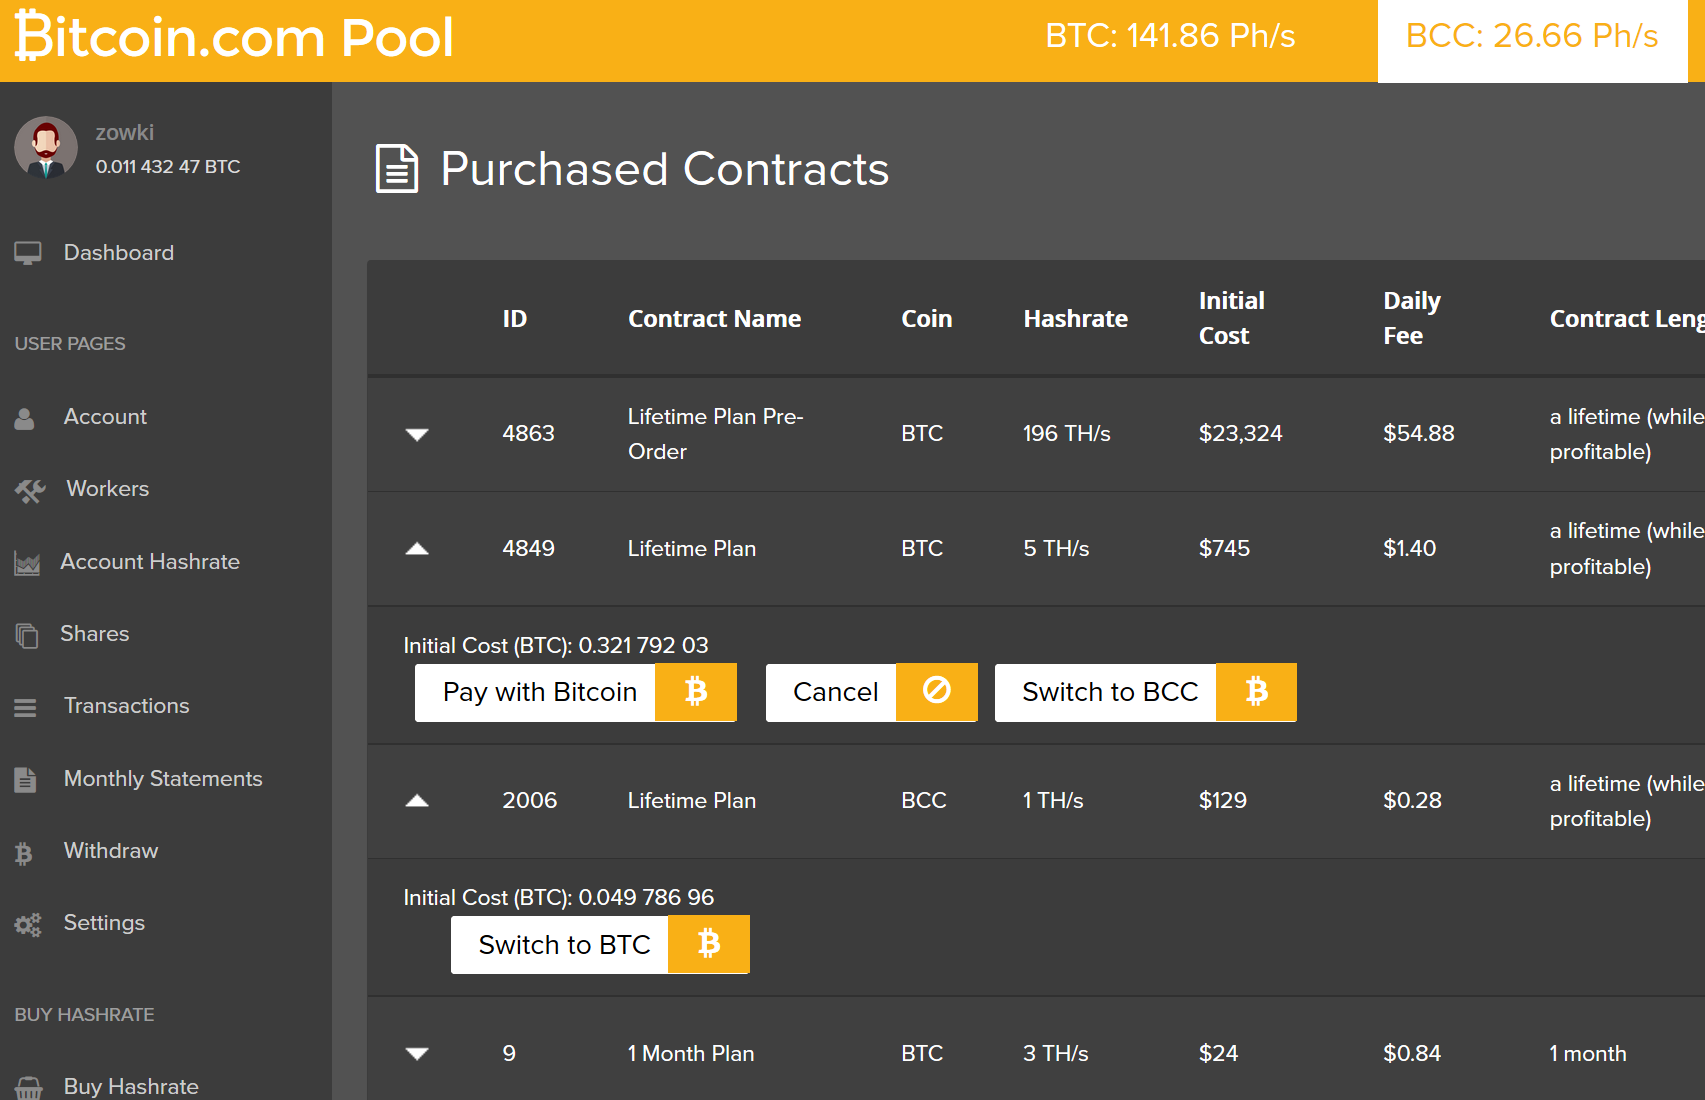Click the bitcoin icon on Switch to BTC
1705x1100 pixels.
pos(709,944)
